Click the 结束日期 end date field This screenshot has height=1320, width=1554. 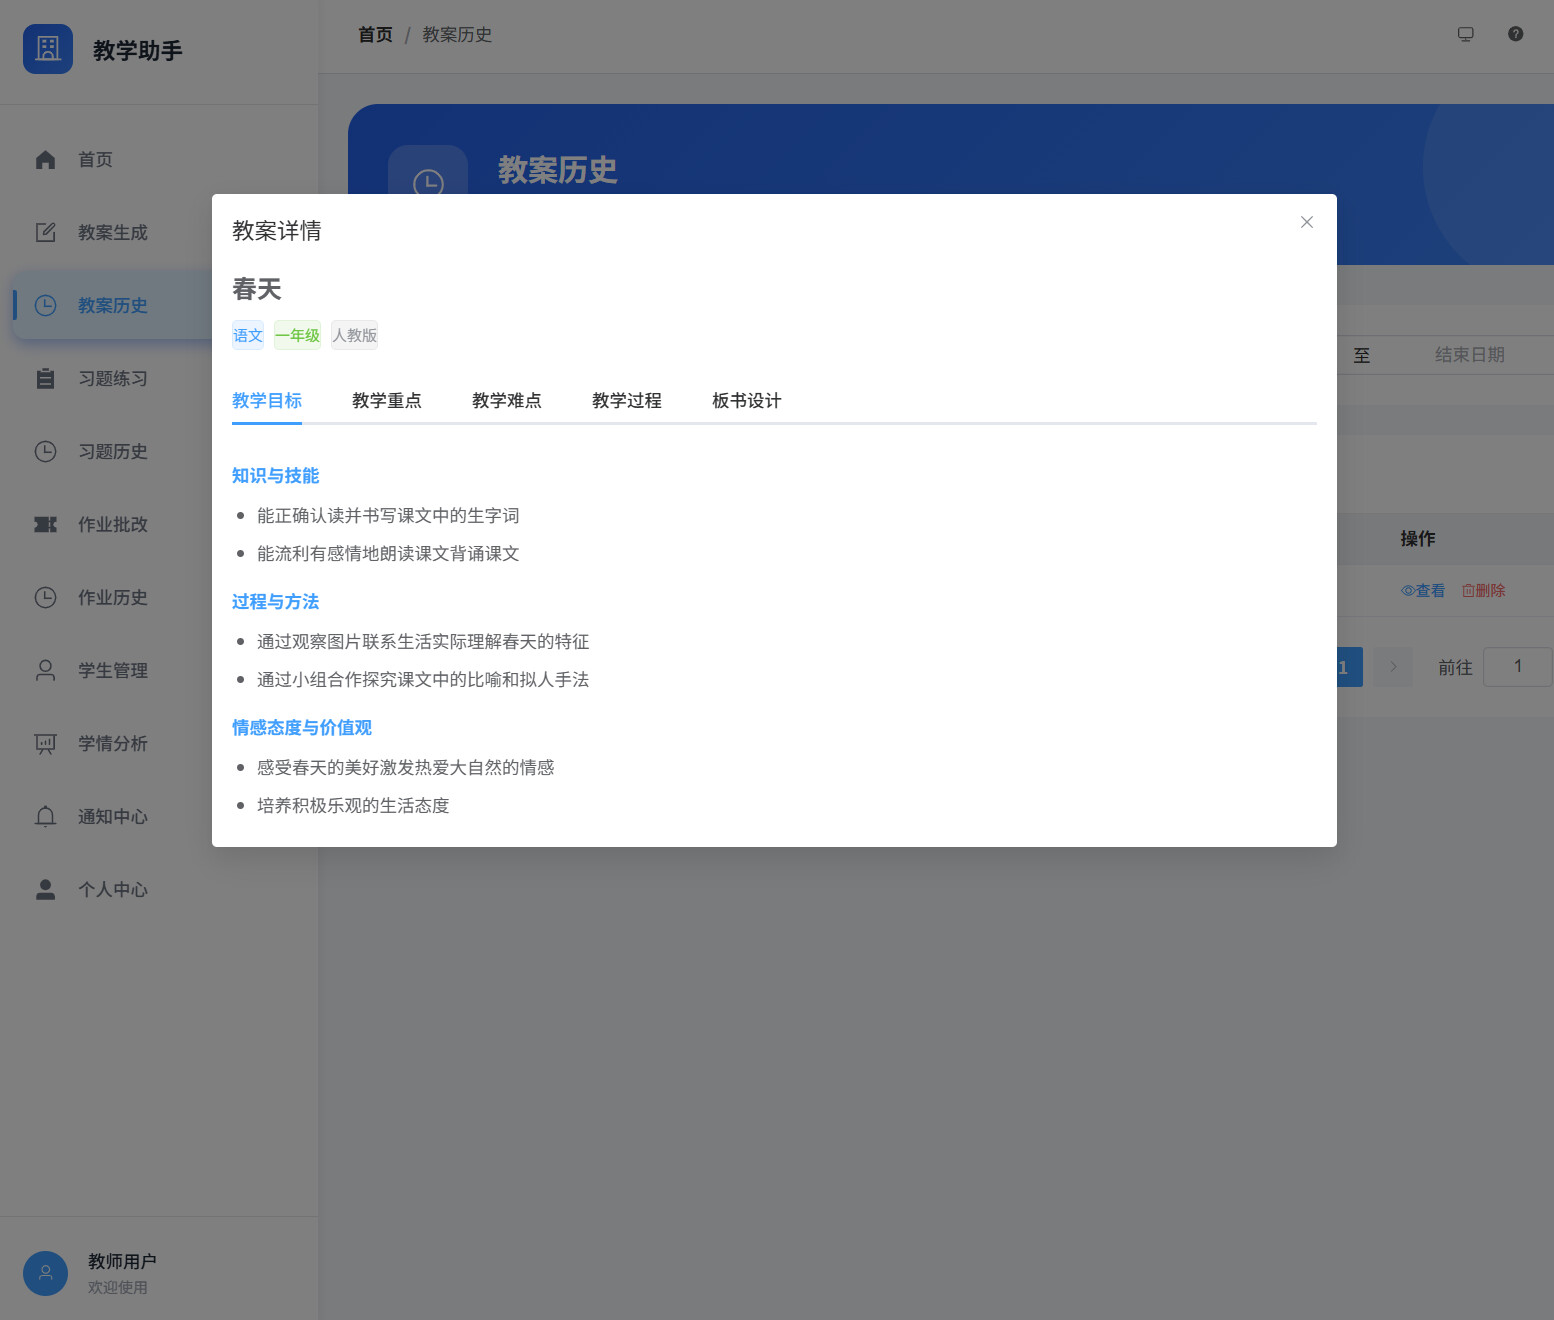[1468, 355]
